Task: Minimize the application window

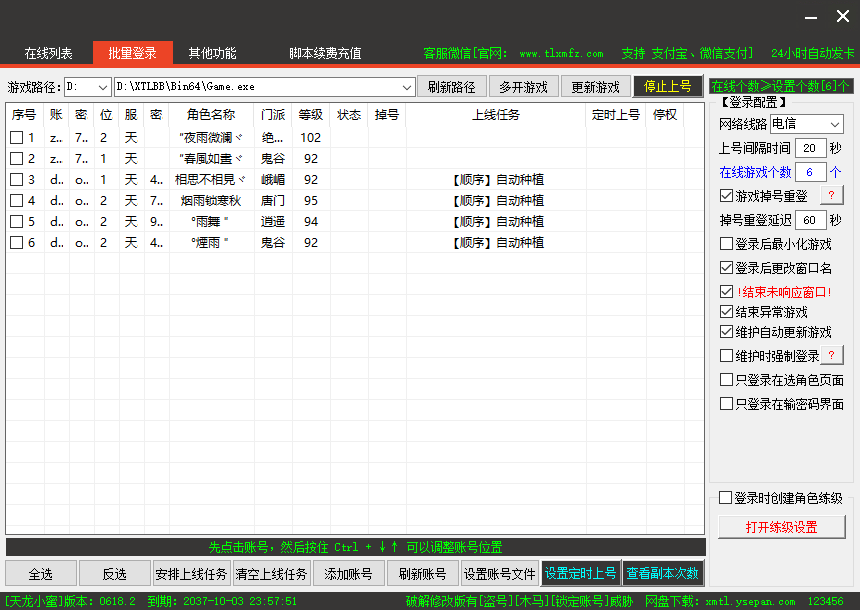Action: (x=811, y=17)
